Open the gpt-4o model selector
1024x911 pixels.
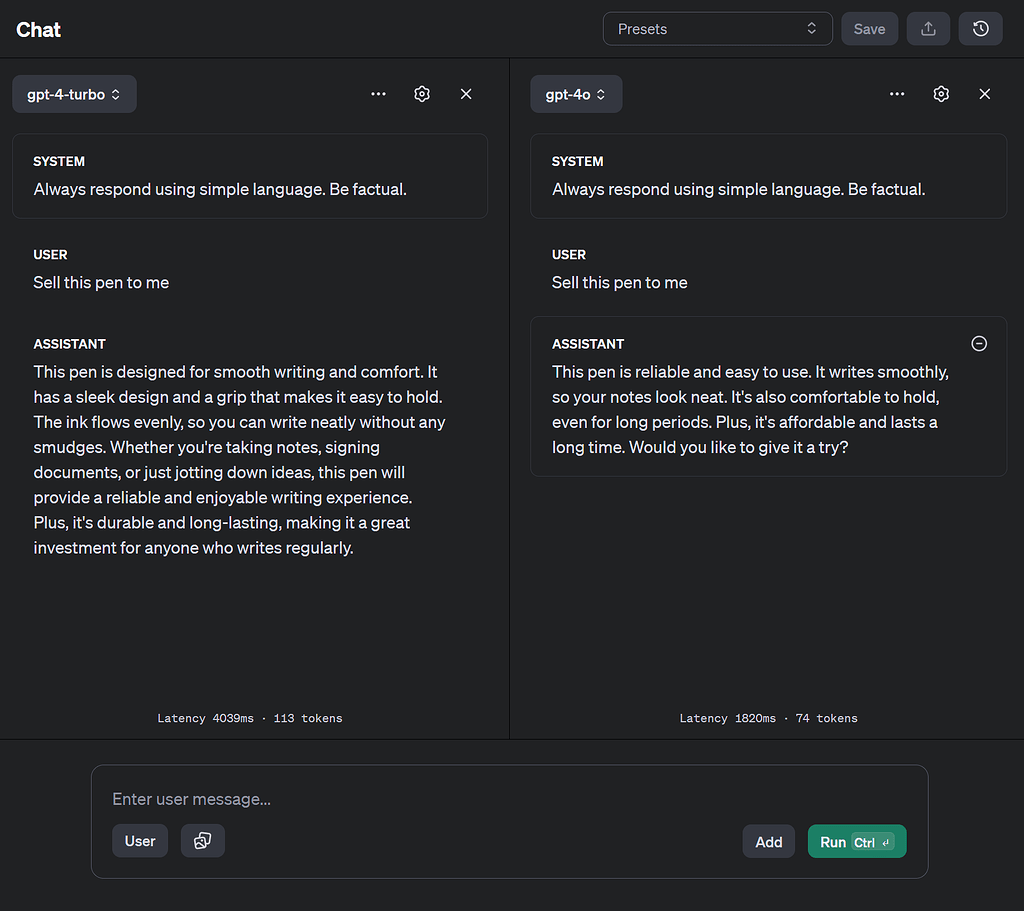(x=576, y=93)
